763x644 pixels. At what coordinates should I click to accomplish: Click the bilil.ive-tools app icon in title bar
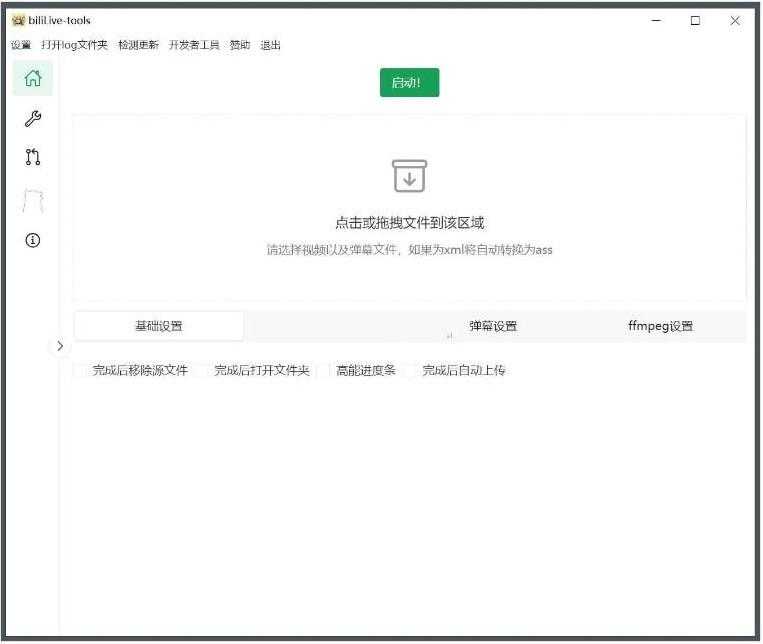(x=17, y=20)
